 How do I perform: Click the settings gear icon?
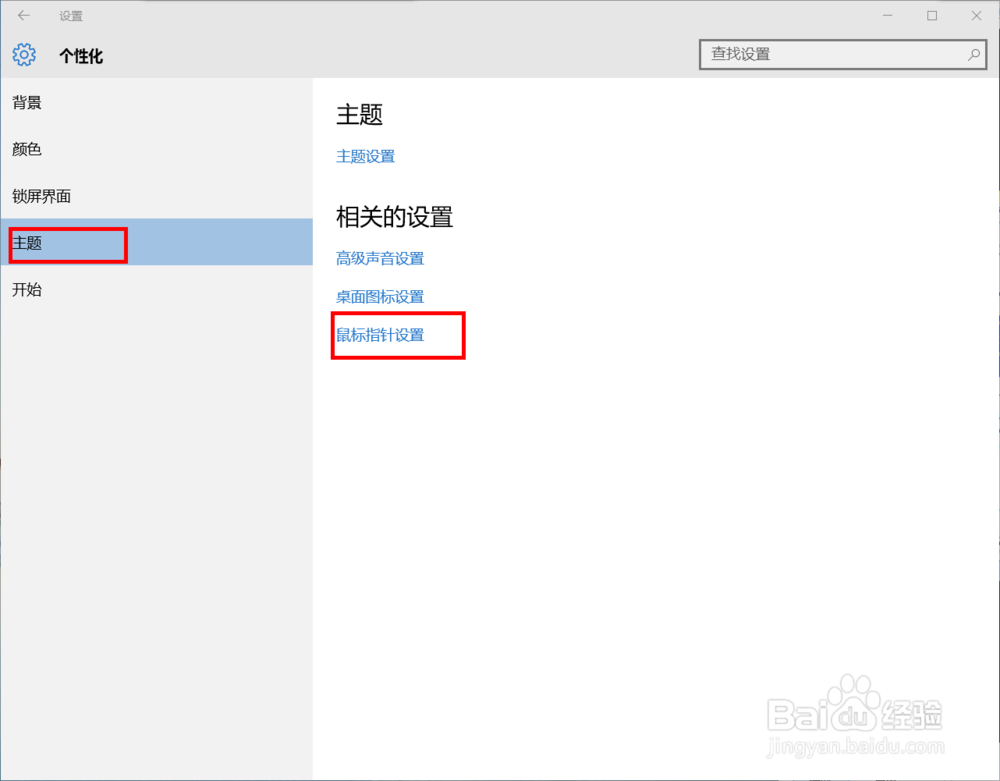tap(23, 55)
